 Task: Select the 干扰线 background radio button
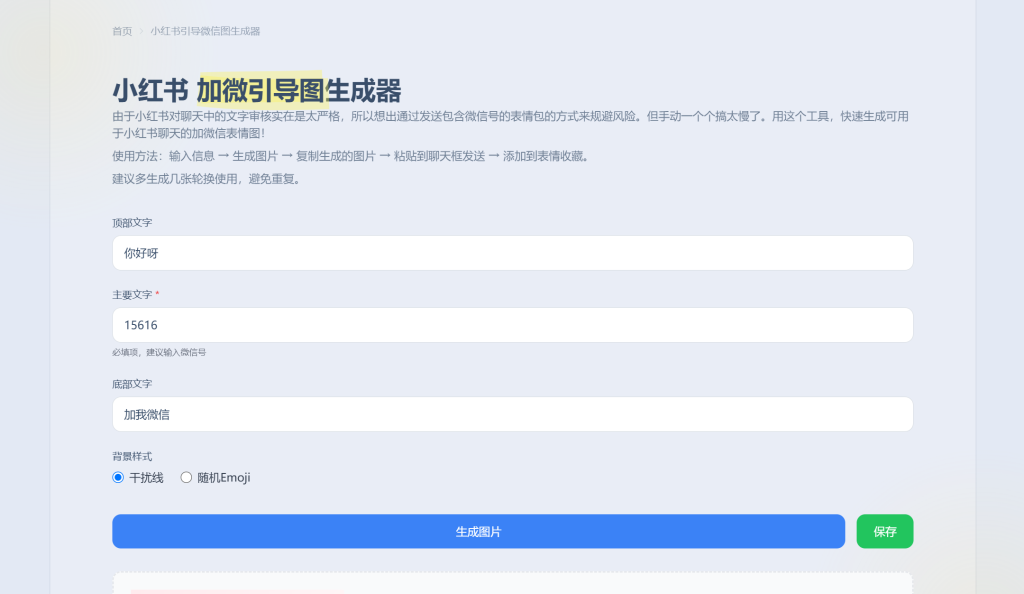[118, 477]
